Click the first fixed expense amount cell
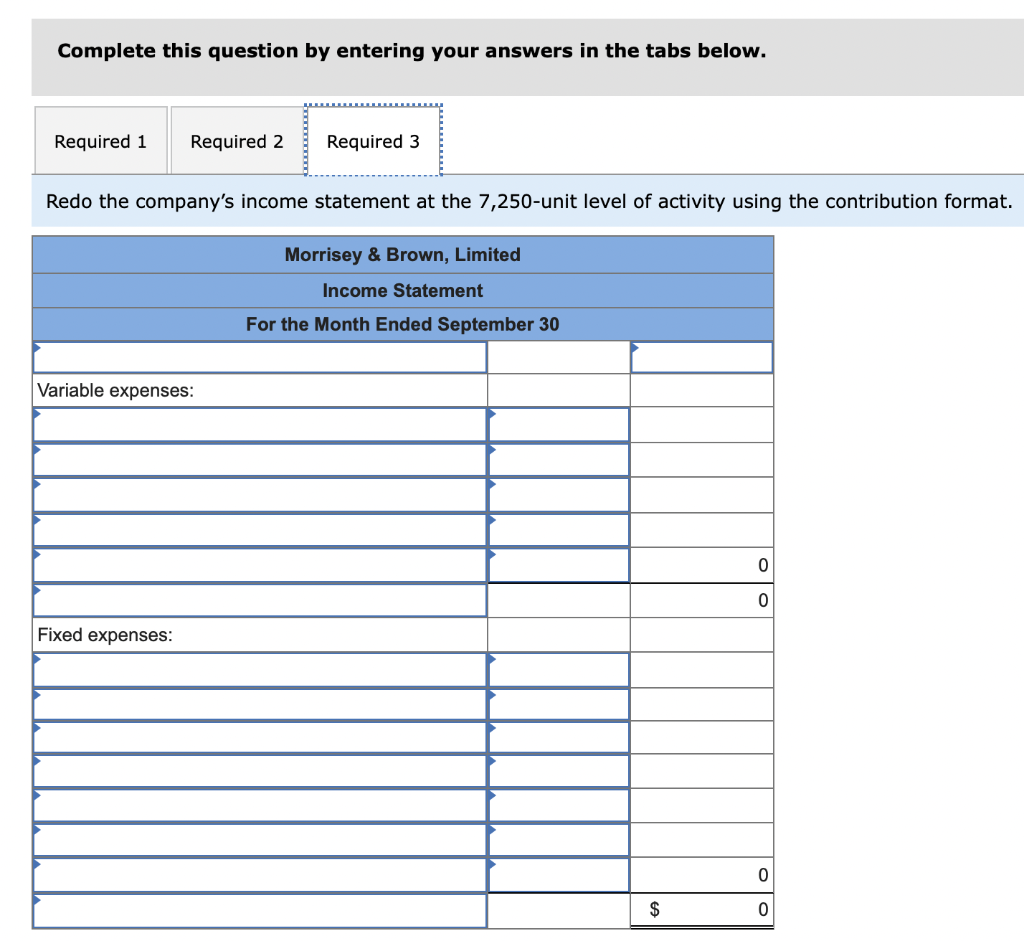 pos(558,669)
